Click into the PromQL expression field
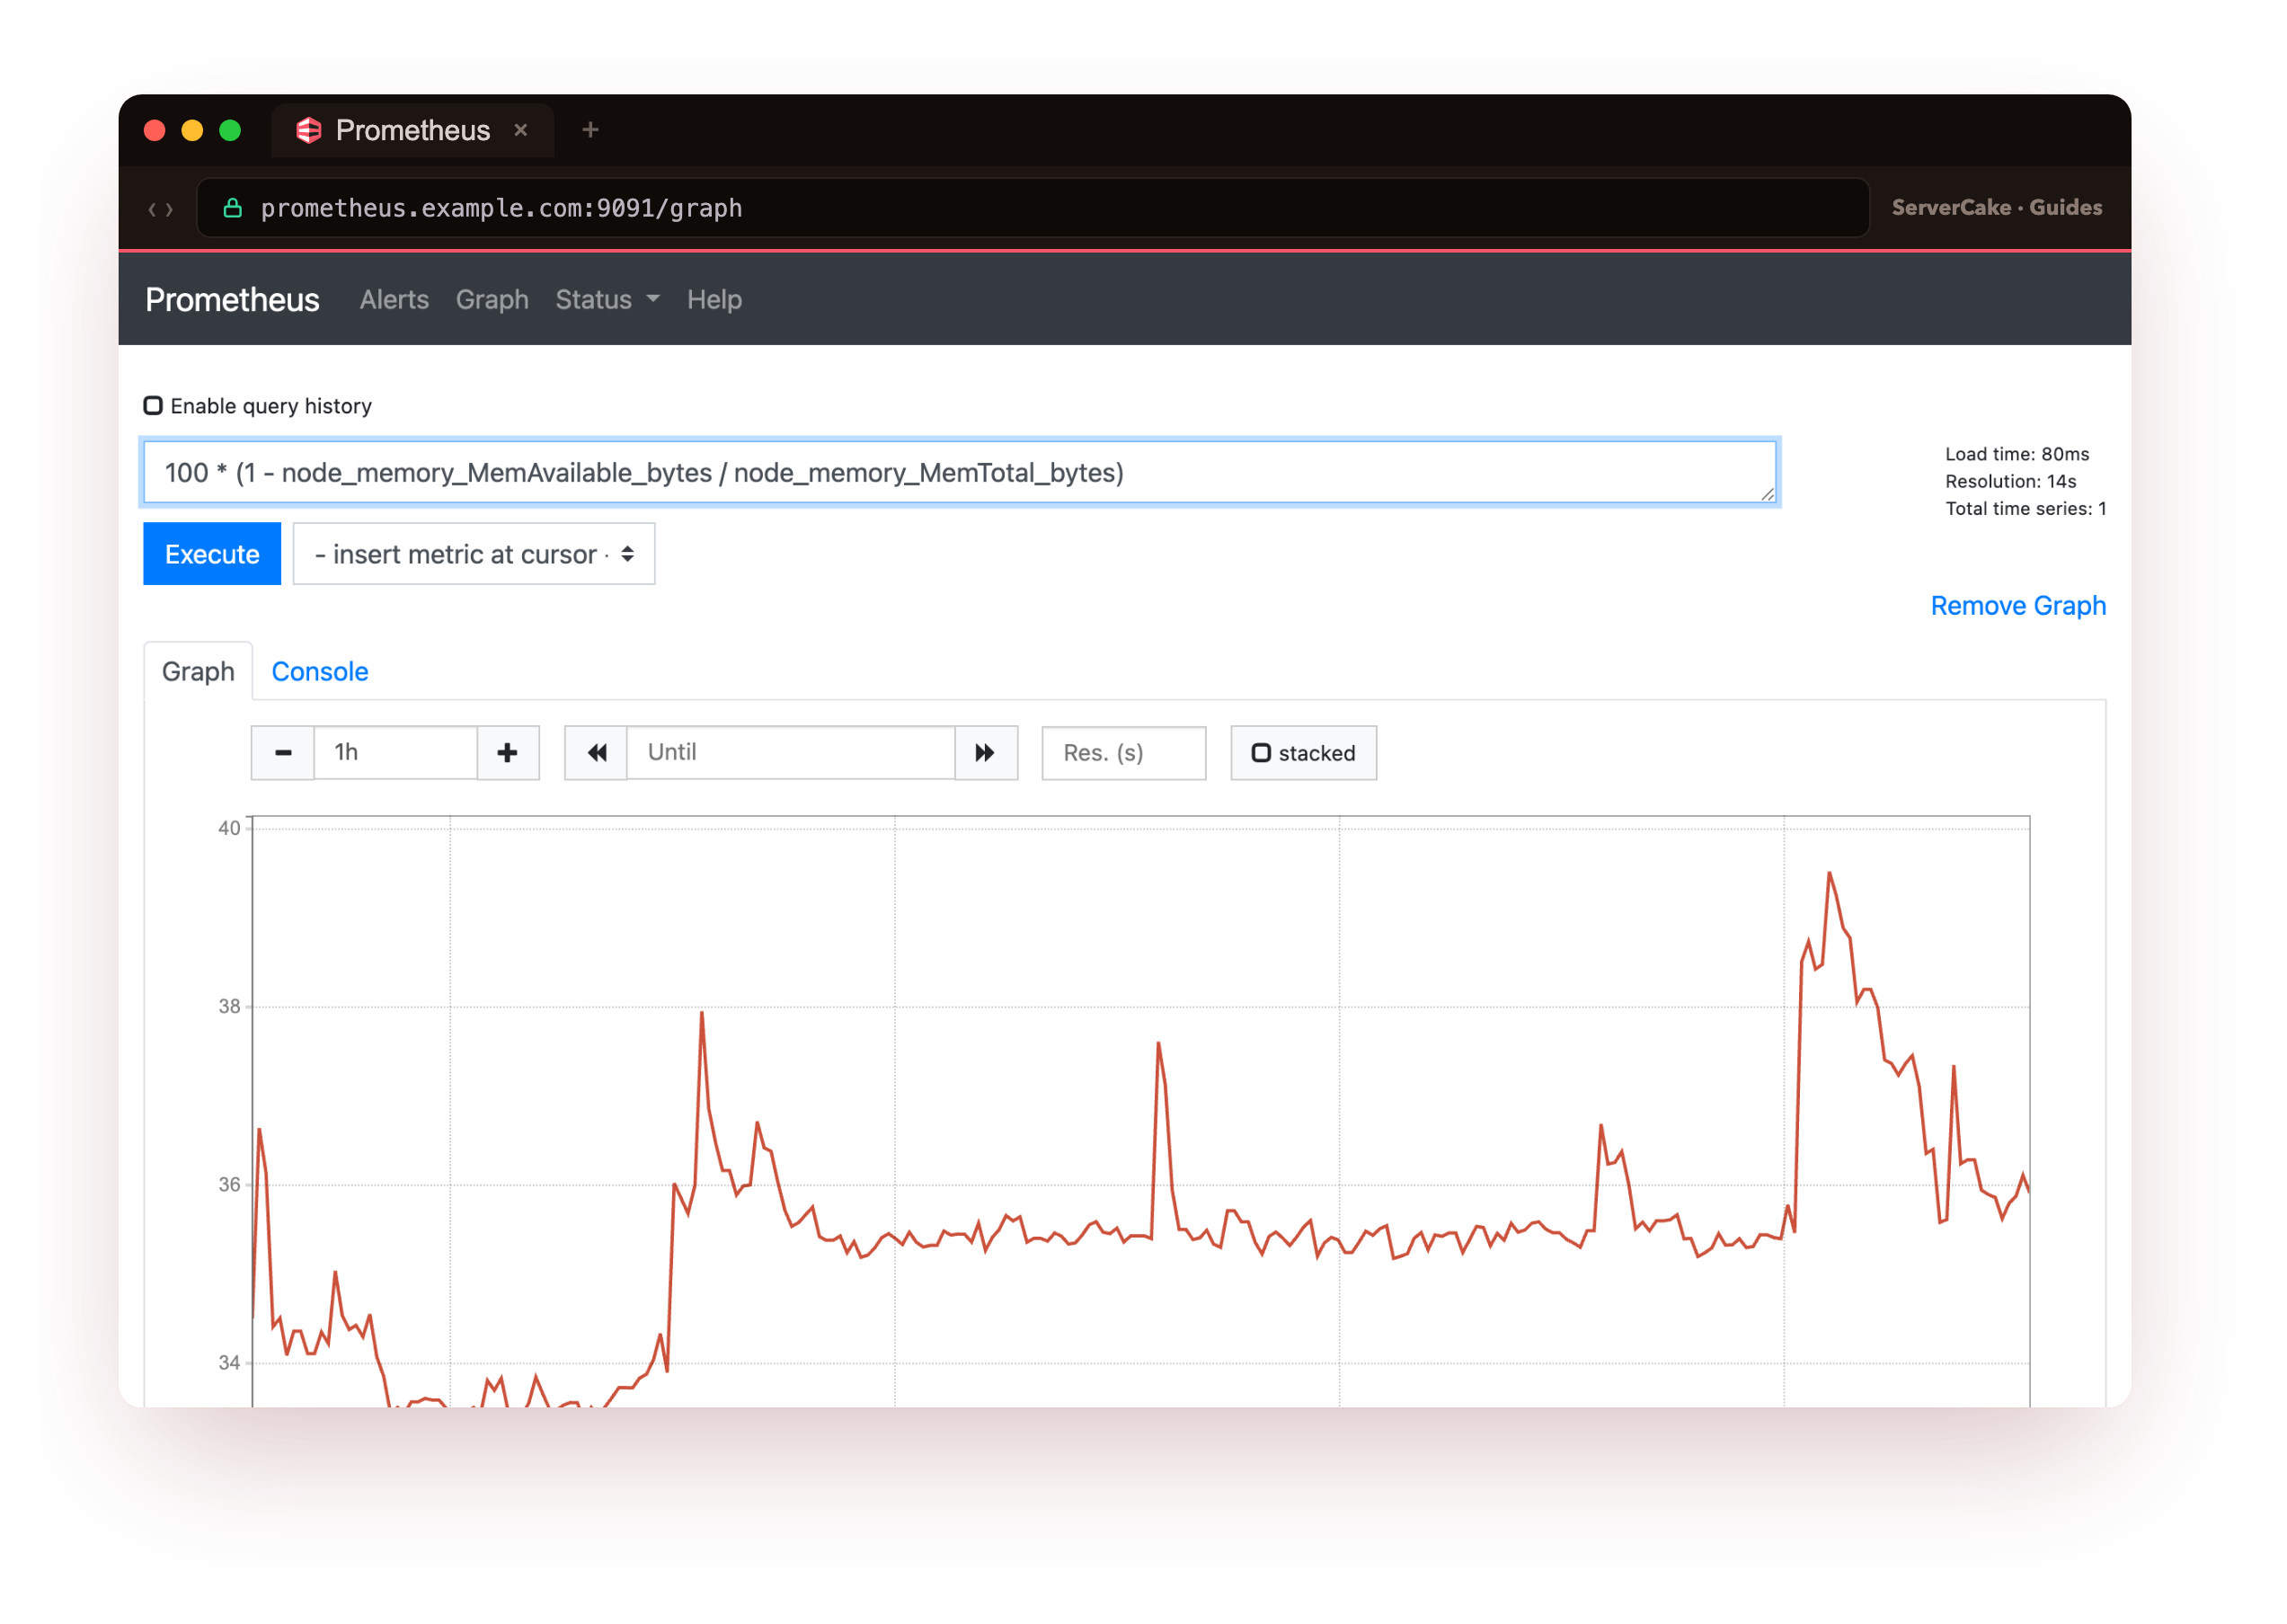2287x1624 pixels. [960, 472]
